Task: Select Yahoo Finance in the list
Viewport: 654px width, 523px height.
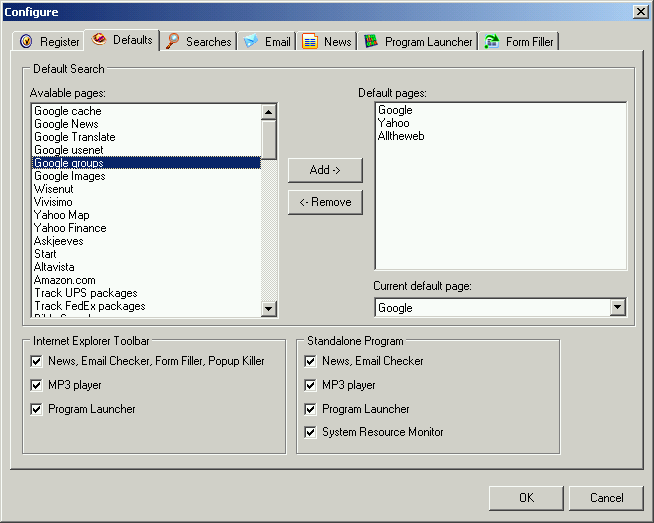Action: coord(146,228)
